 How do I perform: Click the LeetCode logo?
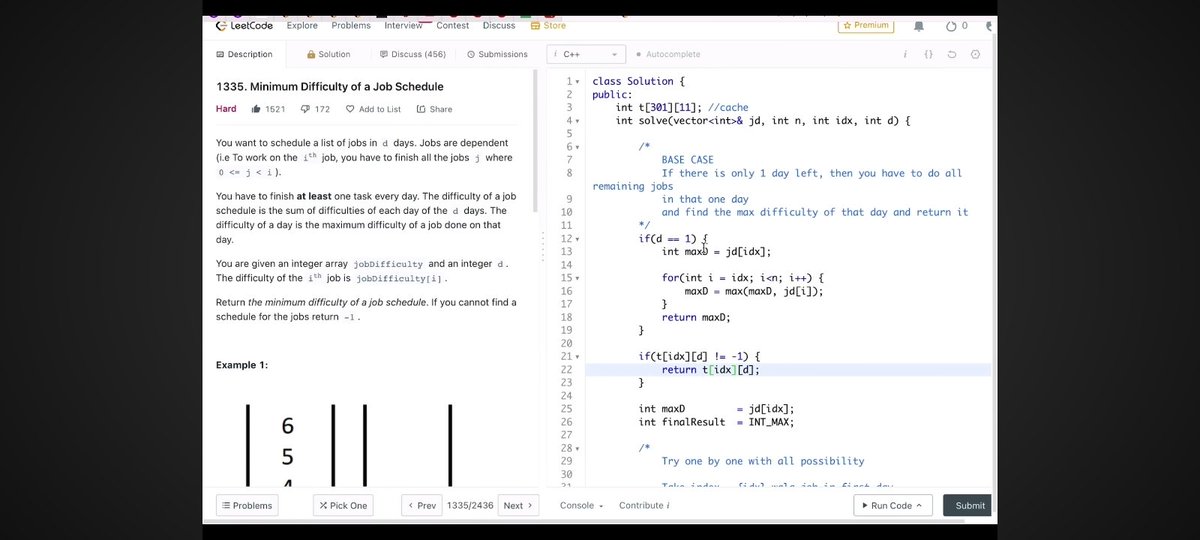click(x=244, y=26)
